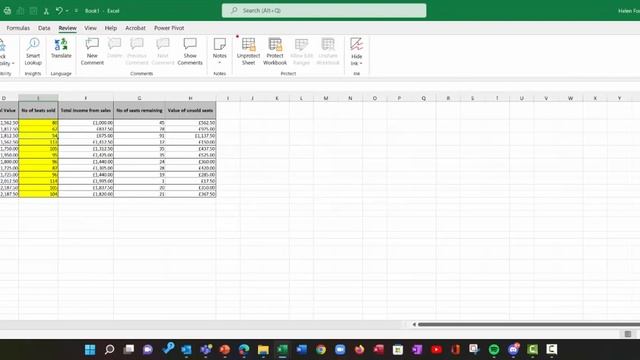This screenshot has height=360, width=640.
Task: Click the 'No of seats remaining' header cell
Action: tap(139, 110)
